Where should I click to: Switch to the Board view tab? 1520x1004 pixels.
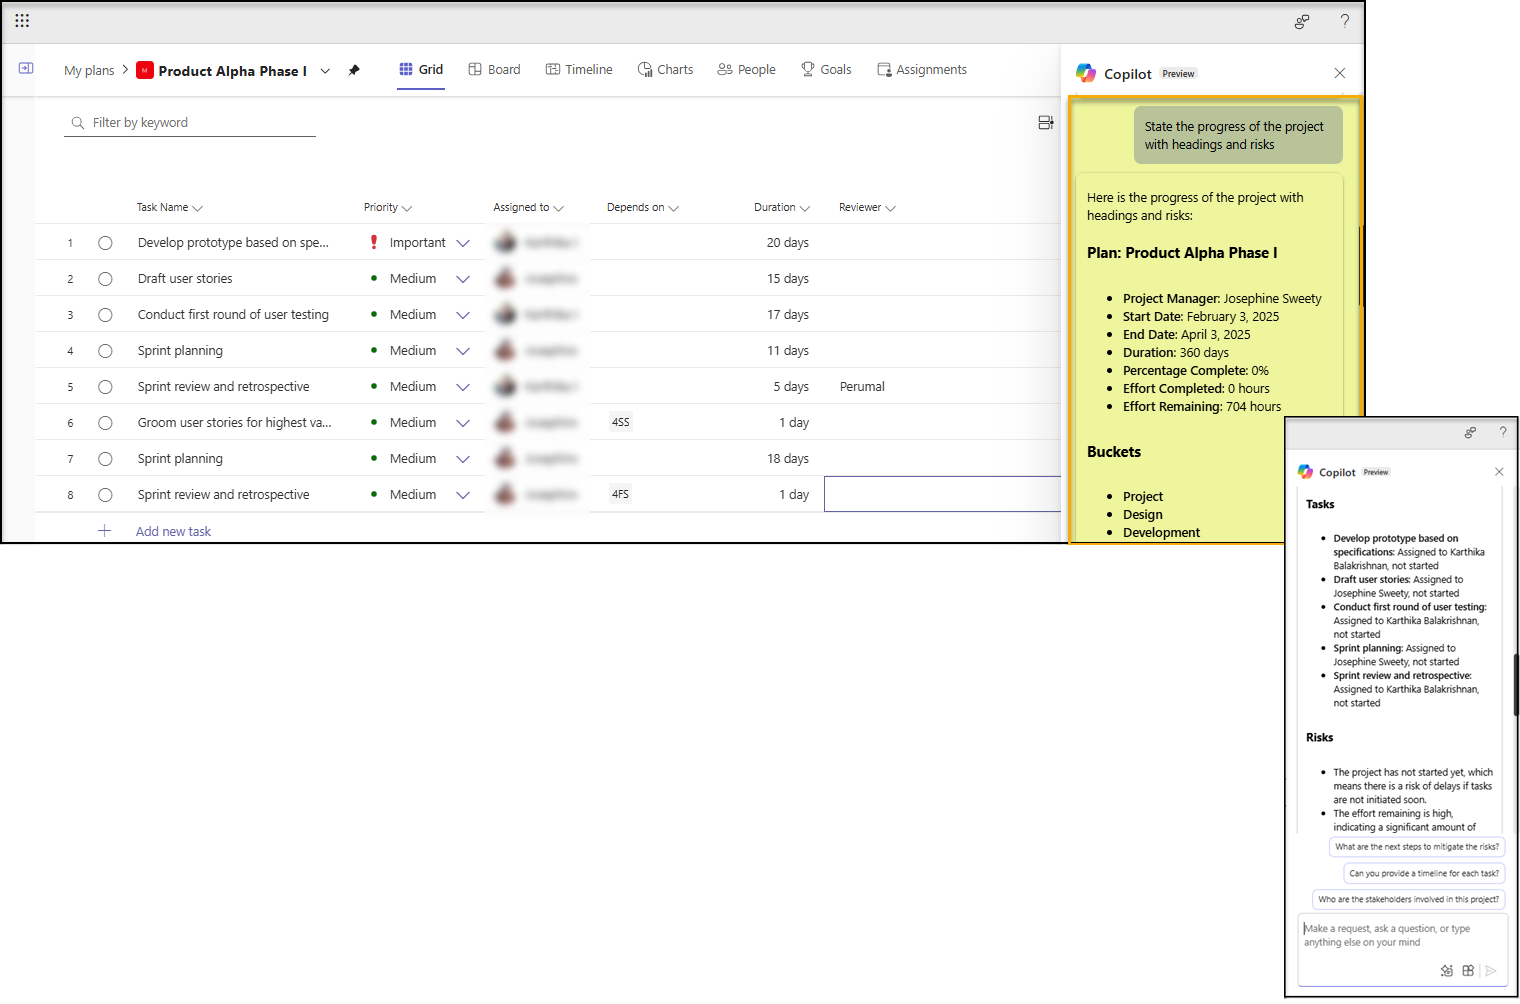coord(495,70)
